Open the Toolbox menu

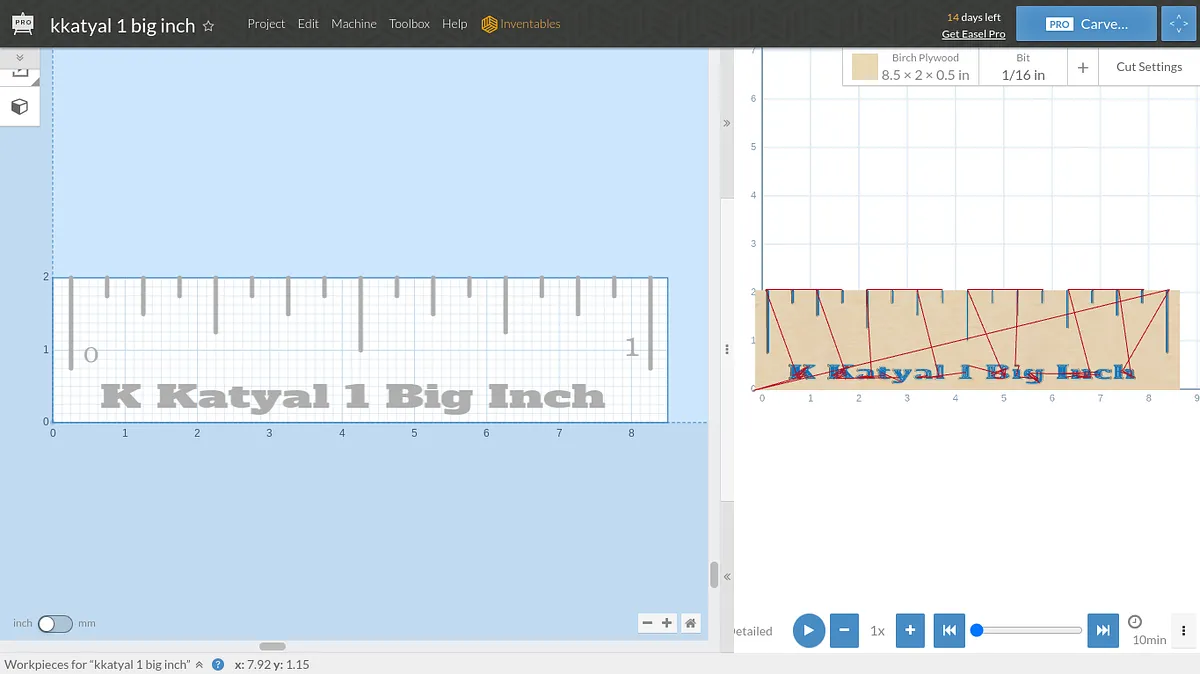click(x=409, y=24)
